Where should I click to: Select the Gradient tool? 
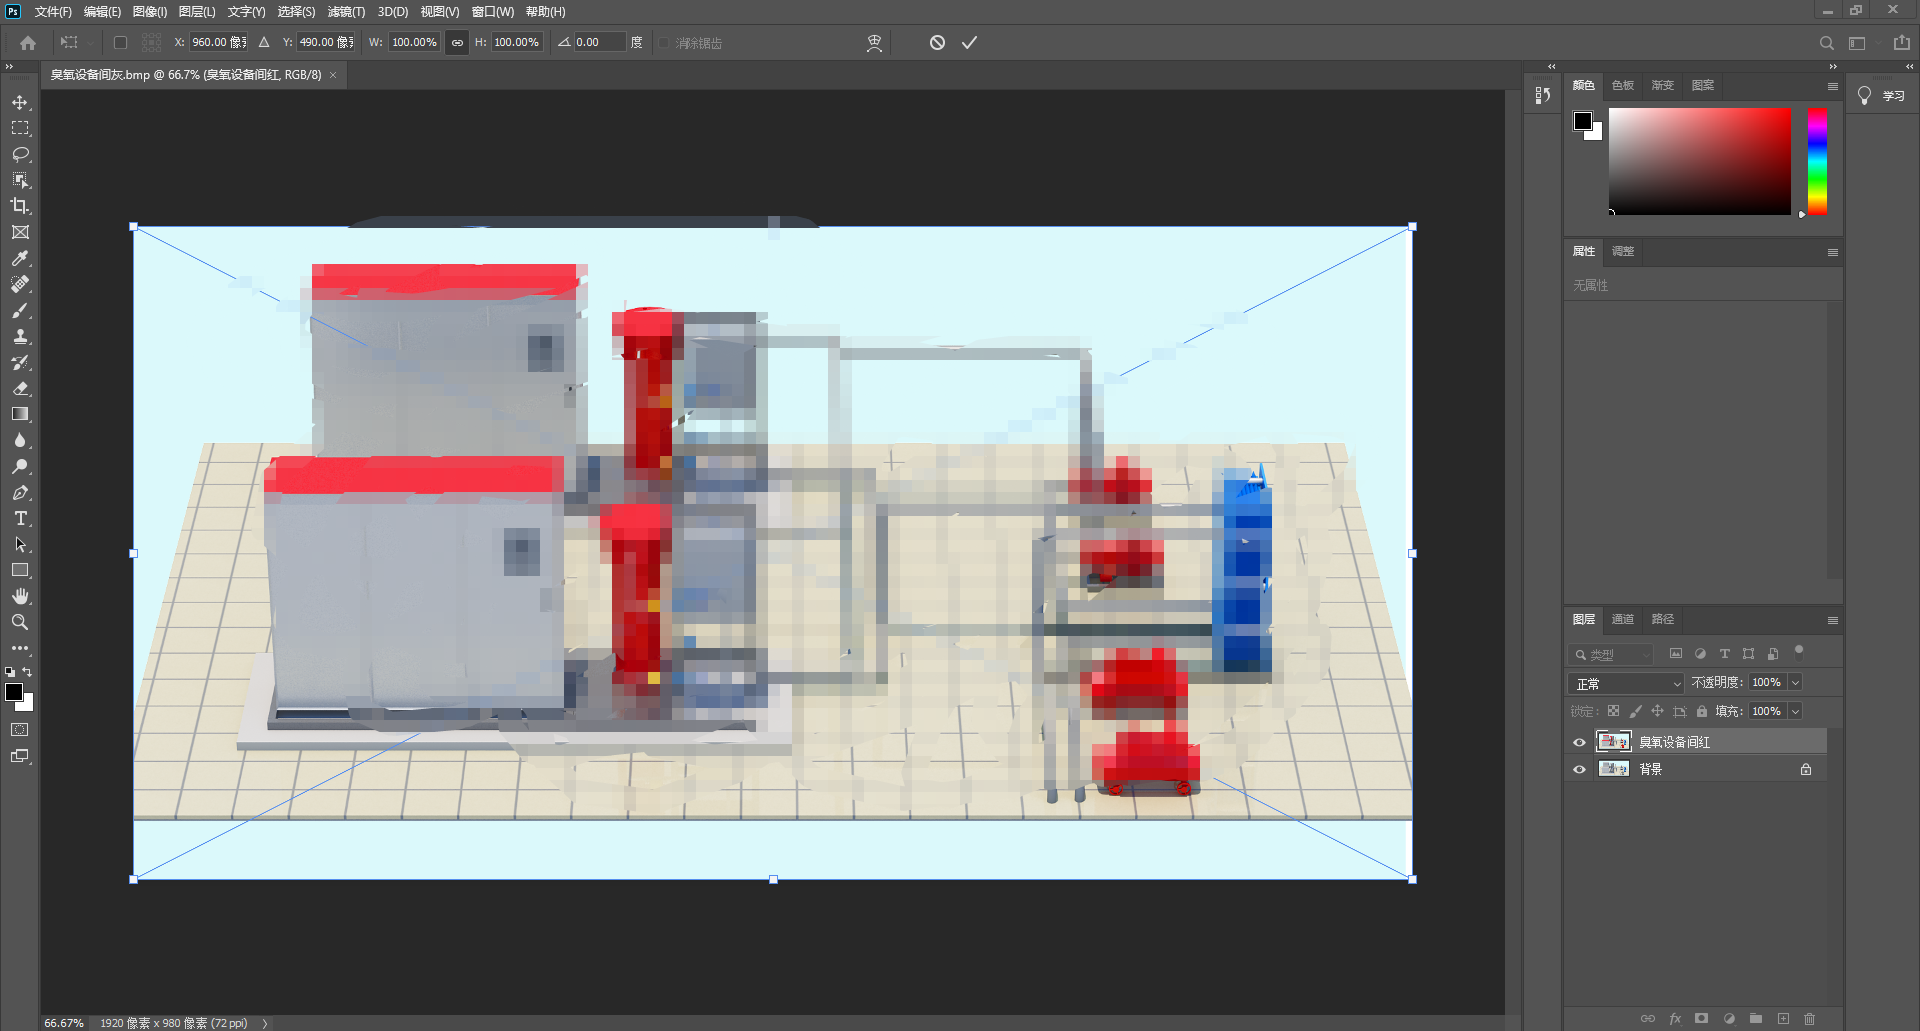pyautogui.click(x=20, y=414)
